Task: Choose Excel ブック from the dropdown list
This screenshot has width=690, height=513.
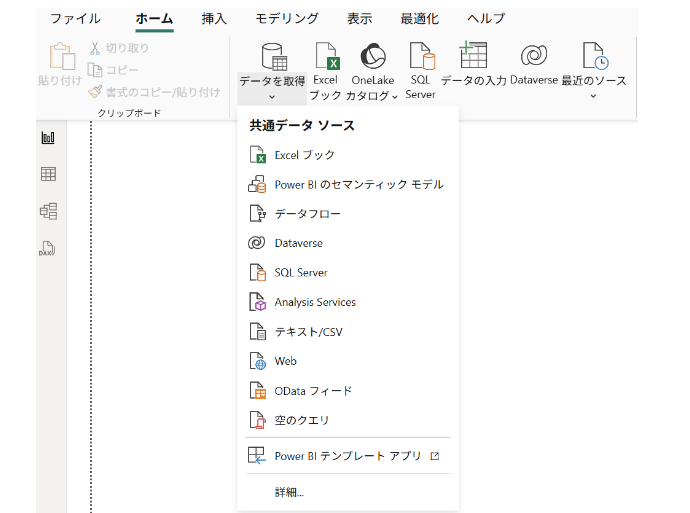Action: pyautogui.click(x=348, y=155)
